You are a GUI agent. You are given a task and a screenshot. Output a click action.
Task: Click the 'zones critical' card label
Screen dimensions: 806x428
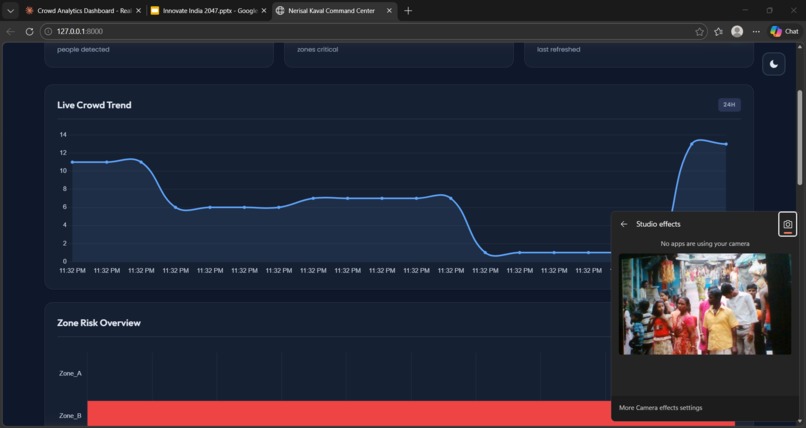[318, 49]
